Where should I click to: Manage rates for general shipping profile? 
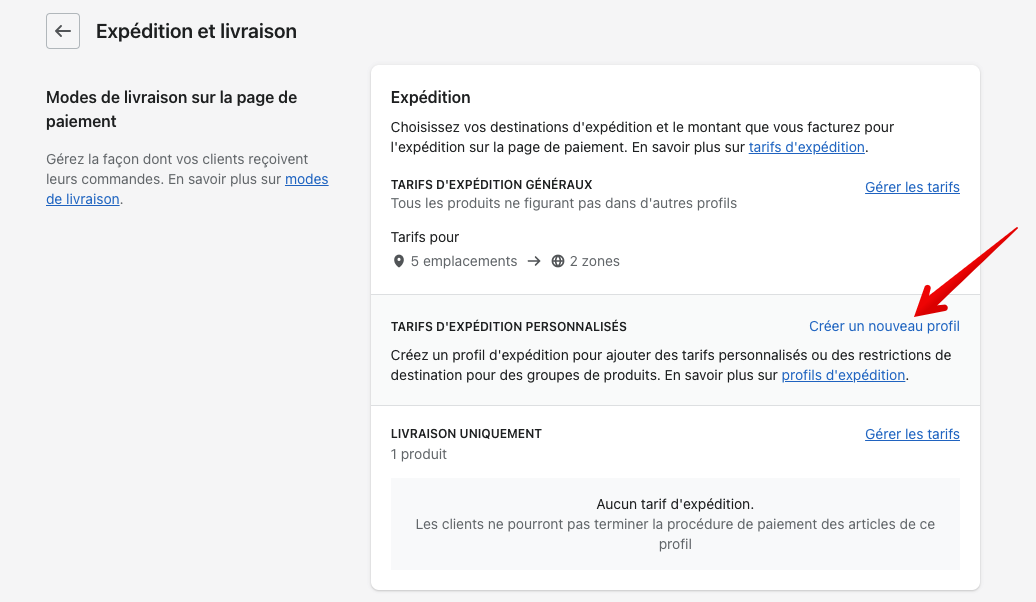click(912, 187)
